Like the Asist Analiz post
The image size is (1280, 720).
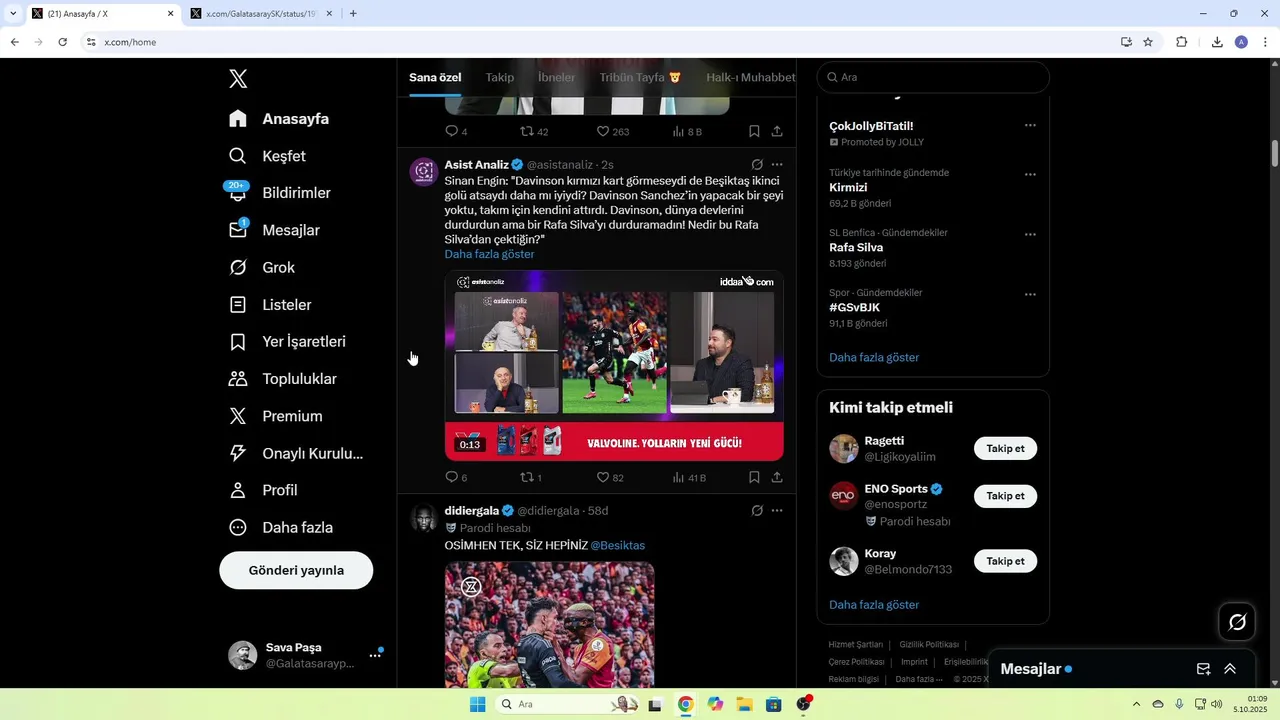tap(610, 477)
